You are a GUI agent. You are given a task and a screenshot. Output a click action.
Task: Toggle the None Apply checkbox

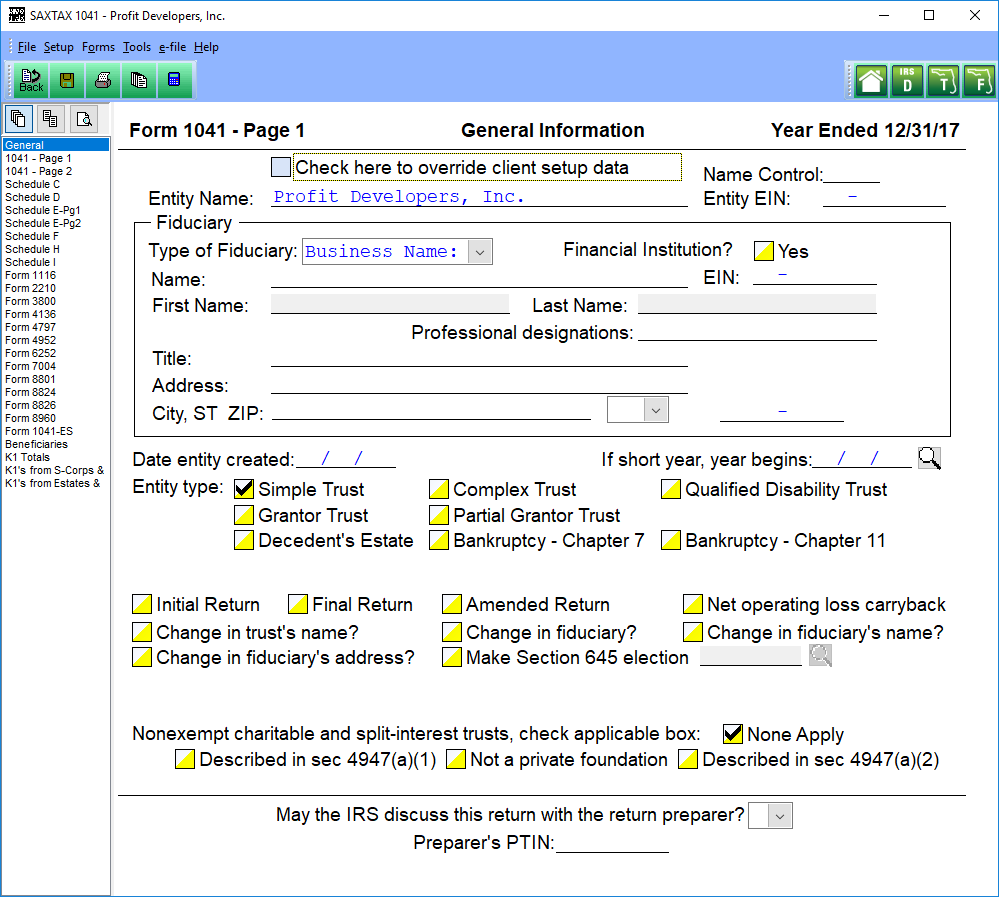[733, 734]
